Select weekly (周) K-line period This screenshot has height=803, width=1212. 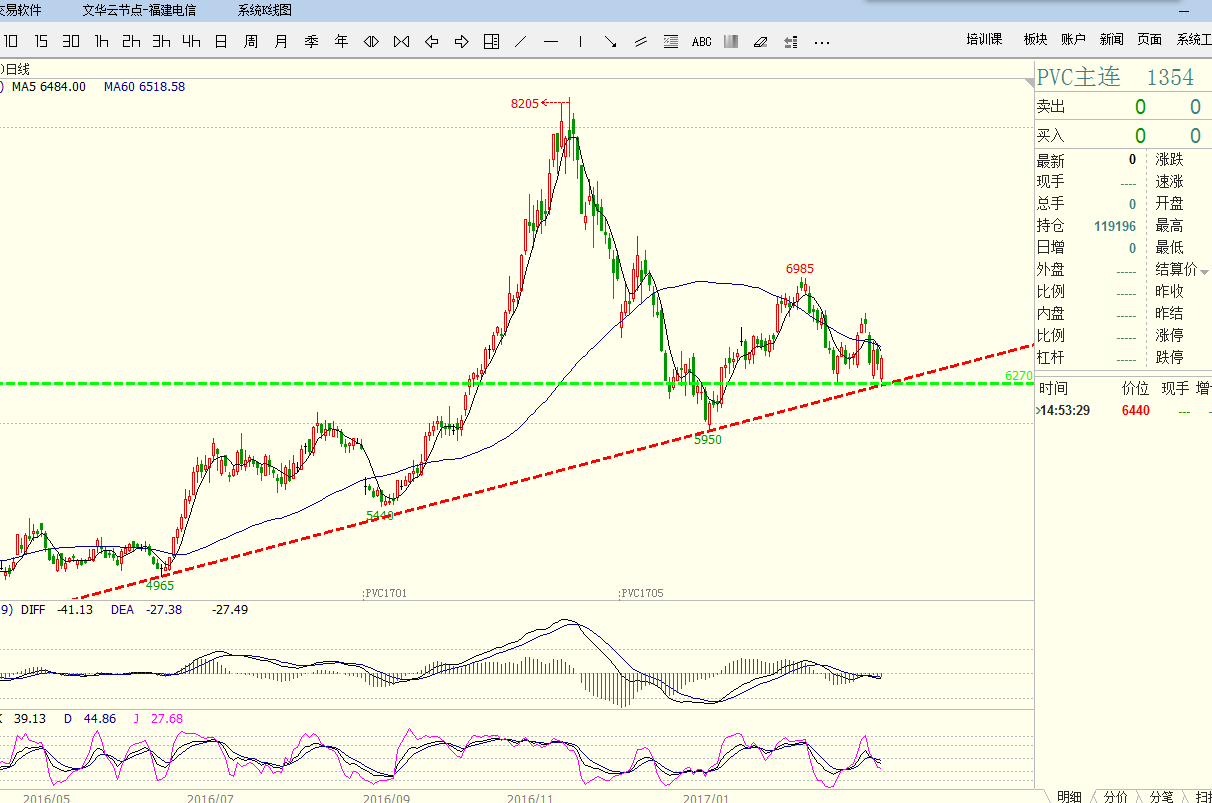point(251,41)
